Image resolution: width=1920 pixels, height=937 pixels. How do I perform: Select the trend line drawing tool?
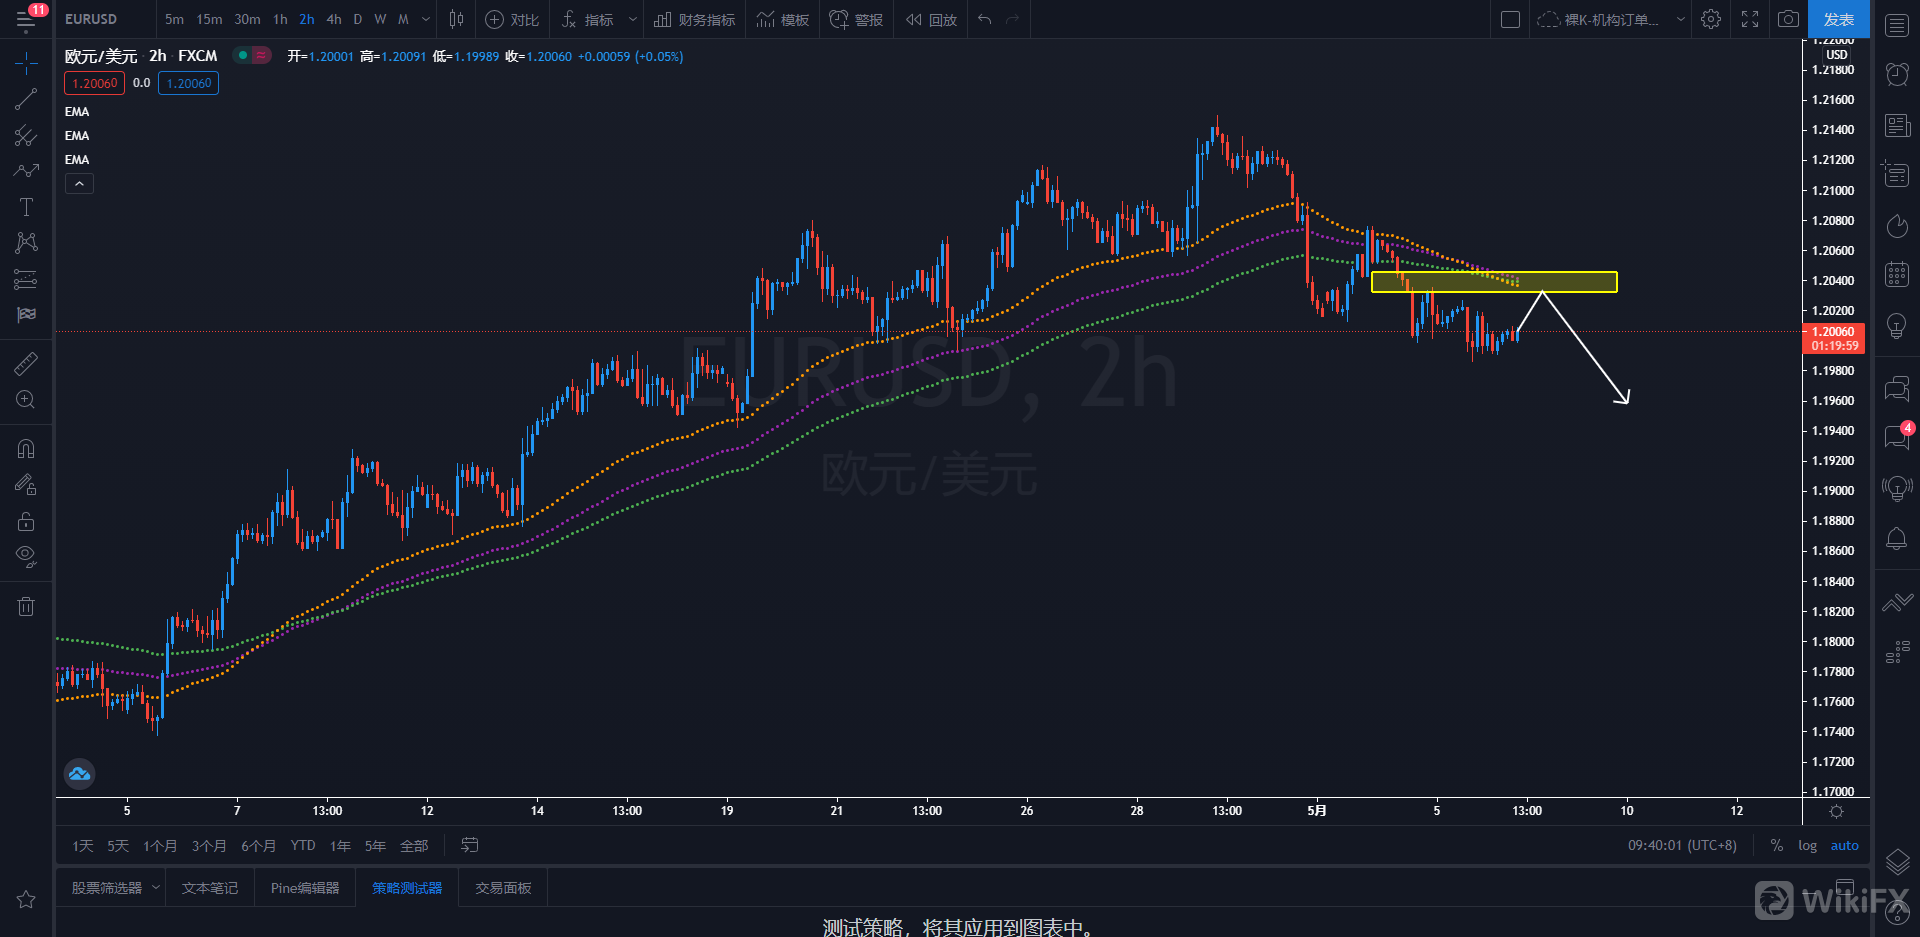(x=26, y=99)
